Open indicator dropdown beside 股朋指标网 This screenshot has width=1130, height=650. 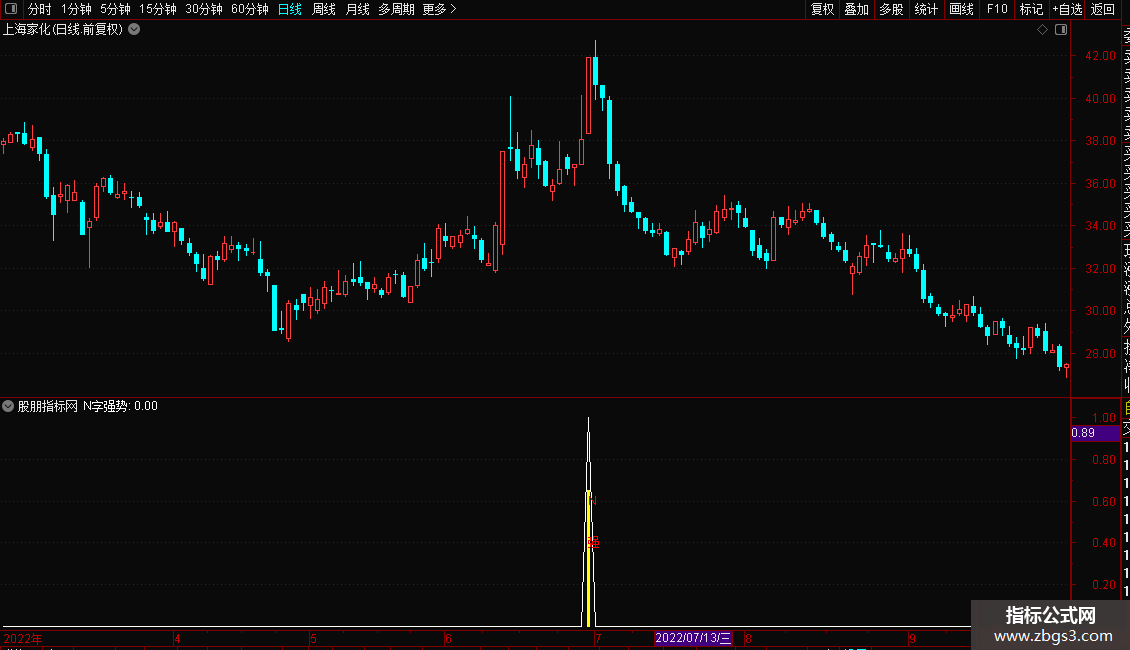tap(8, 406)
